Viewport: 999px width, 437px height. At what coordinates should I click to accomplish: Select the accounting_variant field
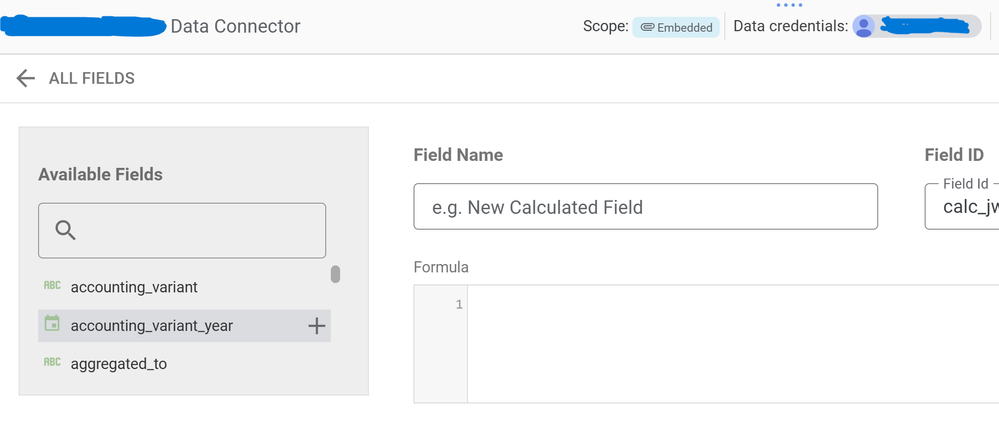134,287
